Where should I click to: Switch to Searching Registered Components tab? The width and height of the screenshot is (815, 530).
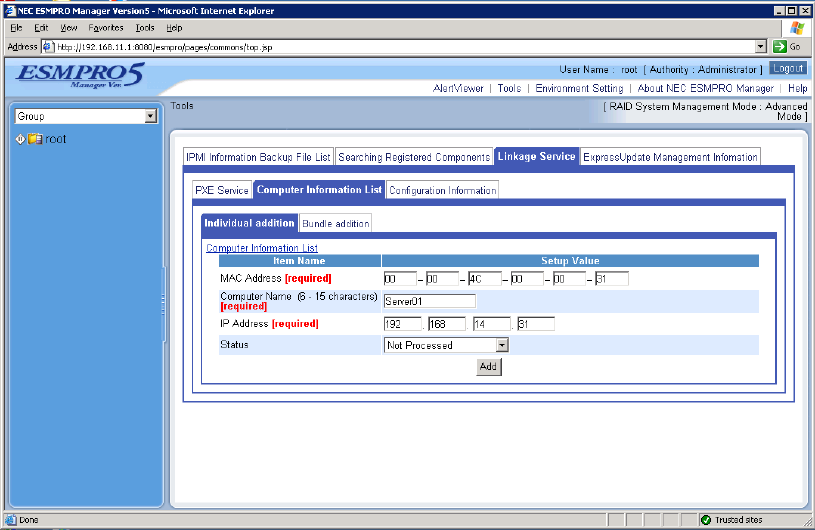414,157
